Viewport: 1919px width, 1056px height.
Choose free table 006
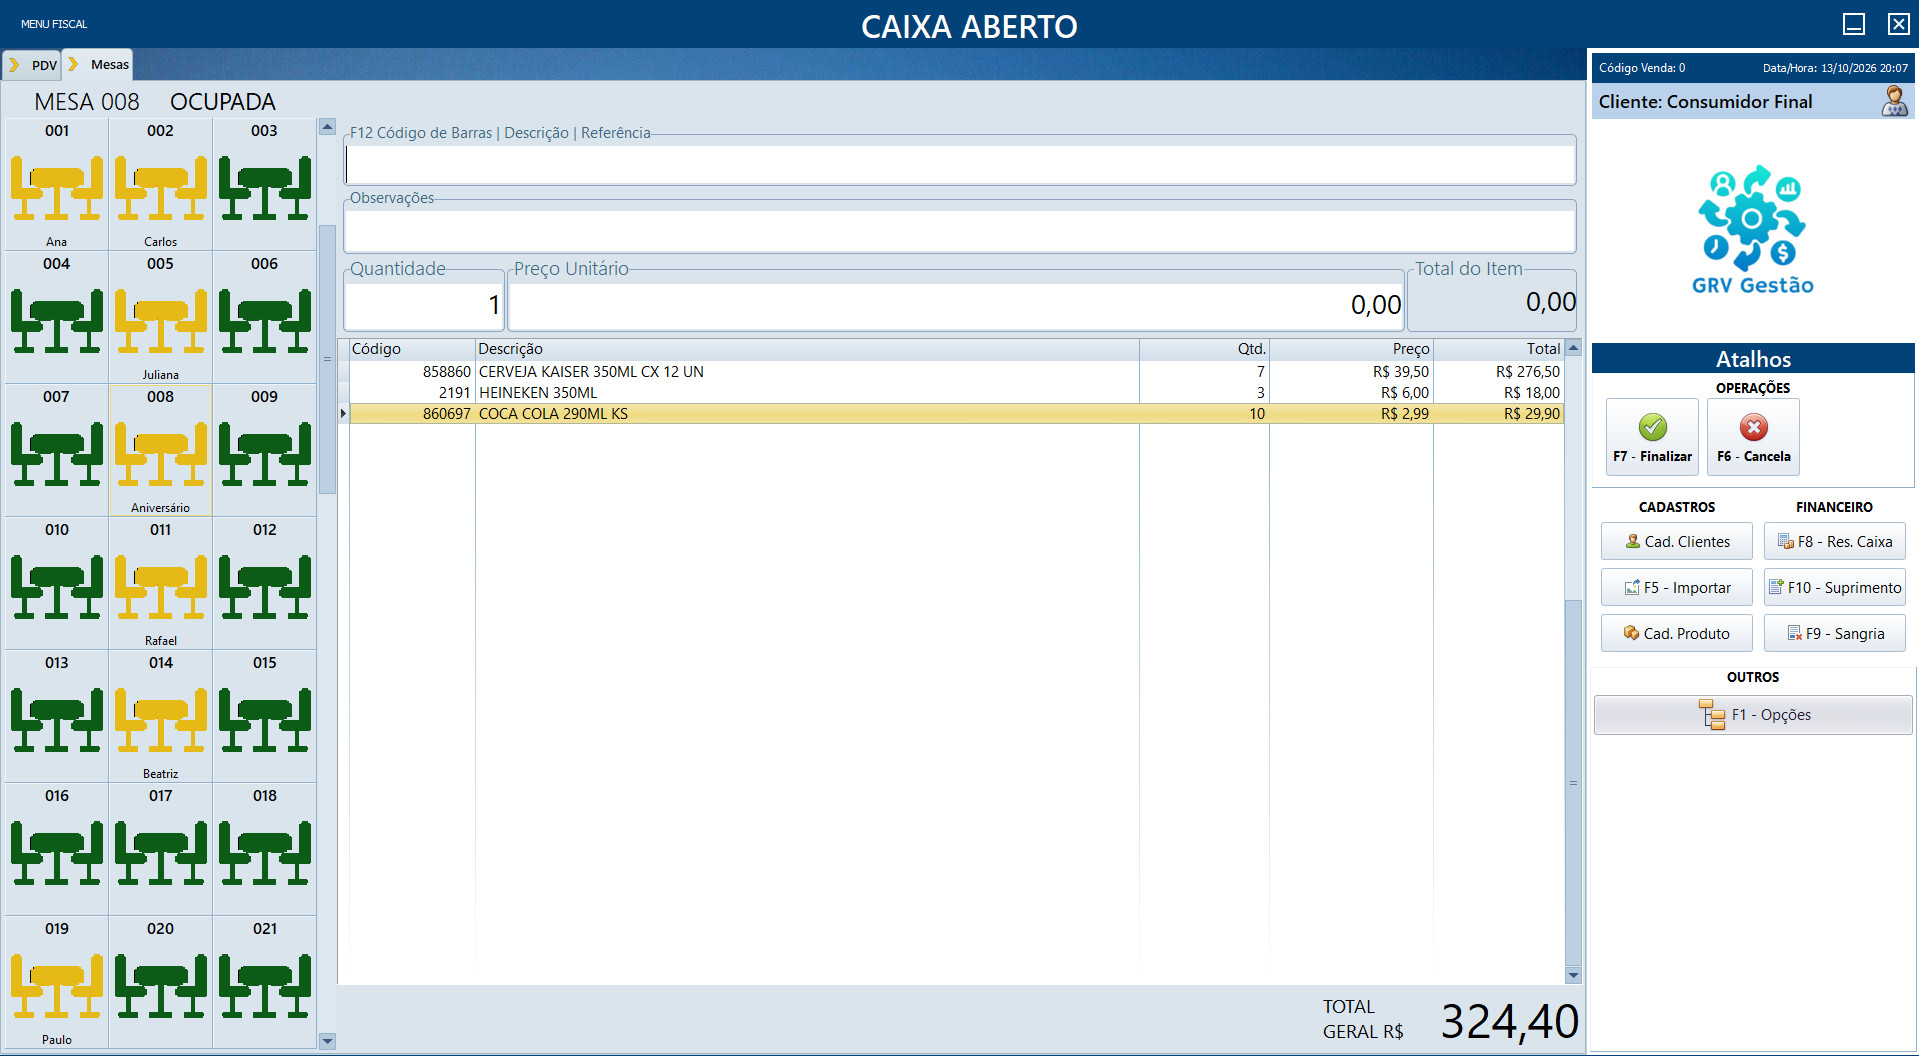tap(264, 319)
